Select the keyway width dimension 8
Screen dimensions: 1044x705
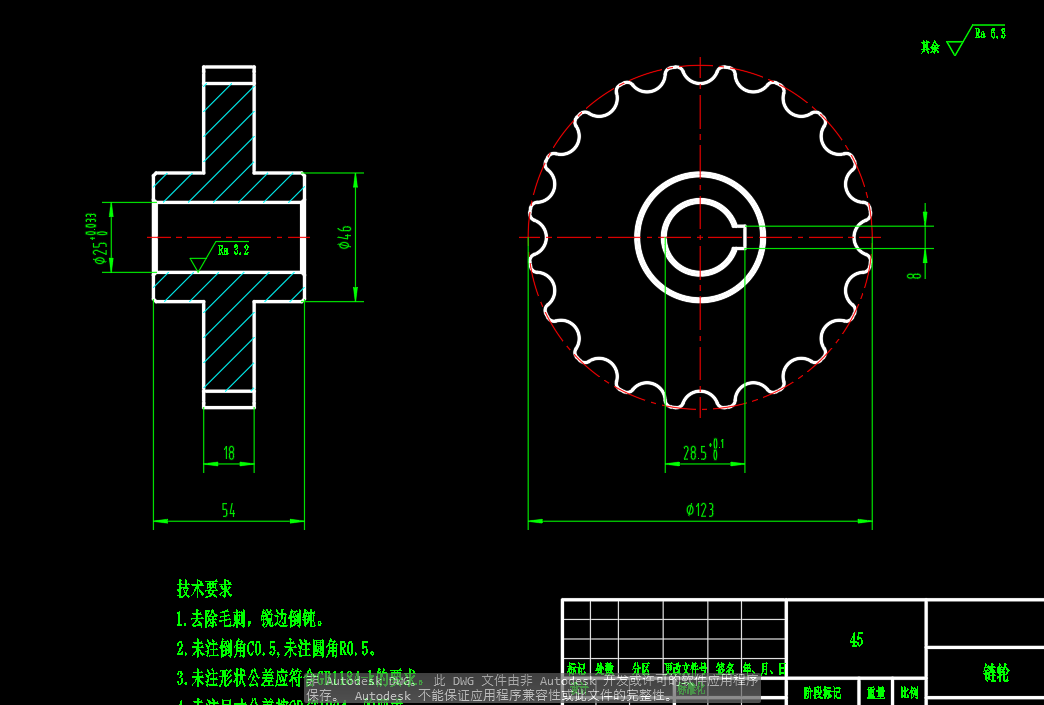pos(915,274)
